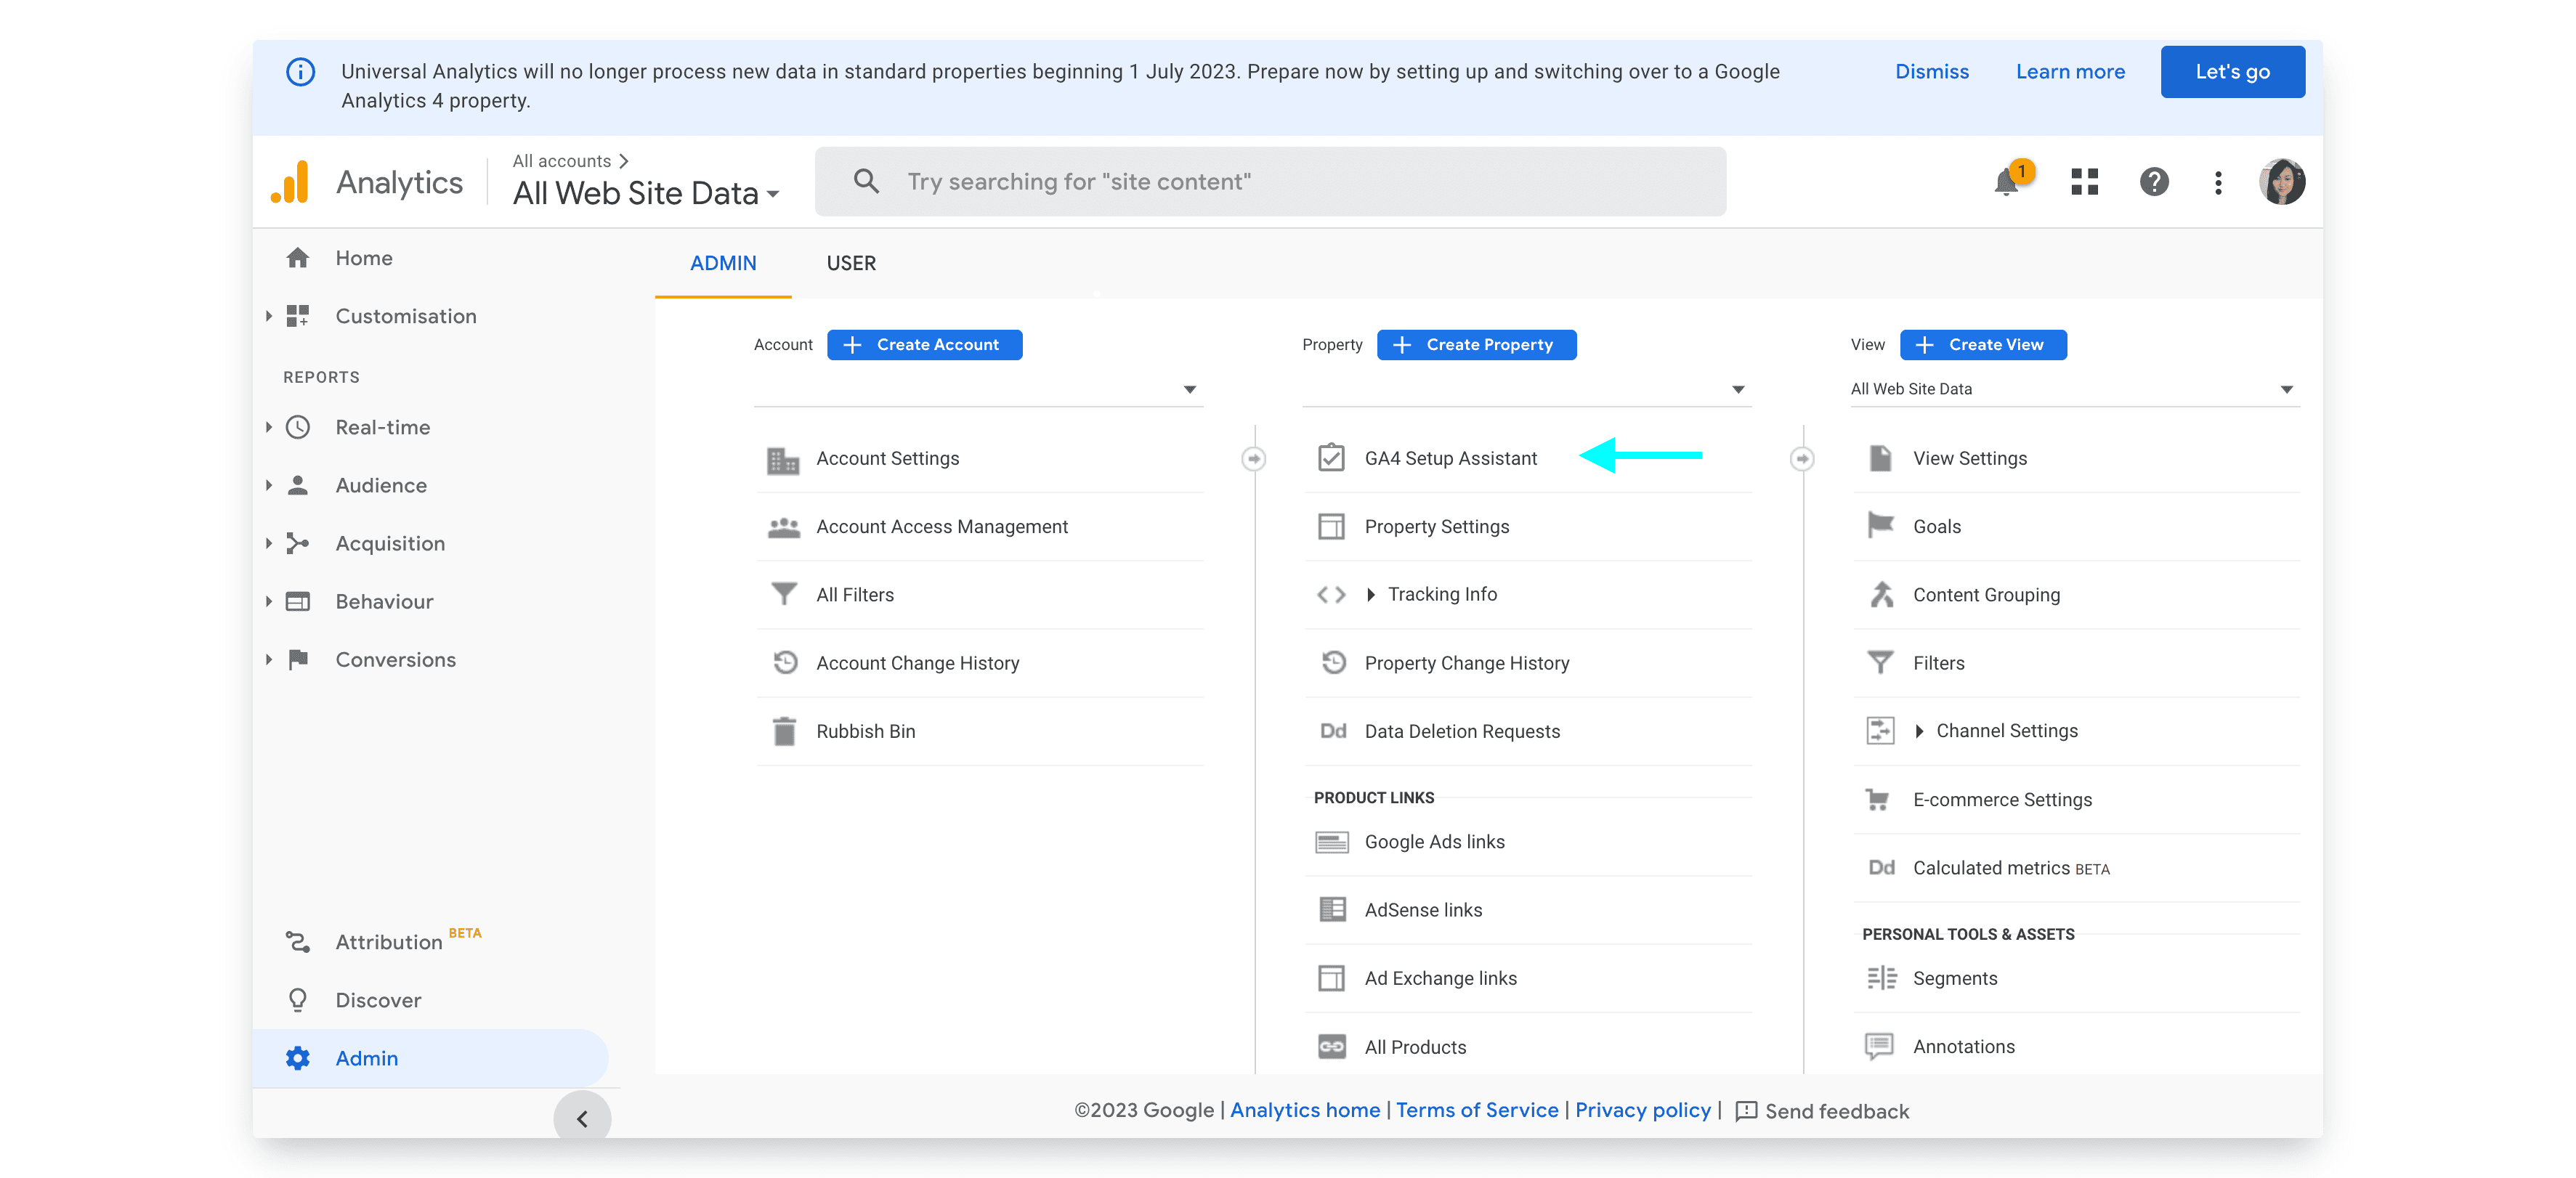Switch to the USER tab
This screenshot has width=2576, height=1178.
[851, 263]
